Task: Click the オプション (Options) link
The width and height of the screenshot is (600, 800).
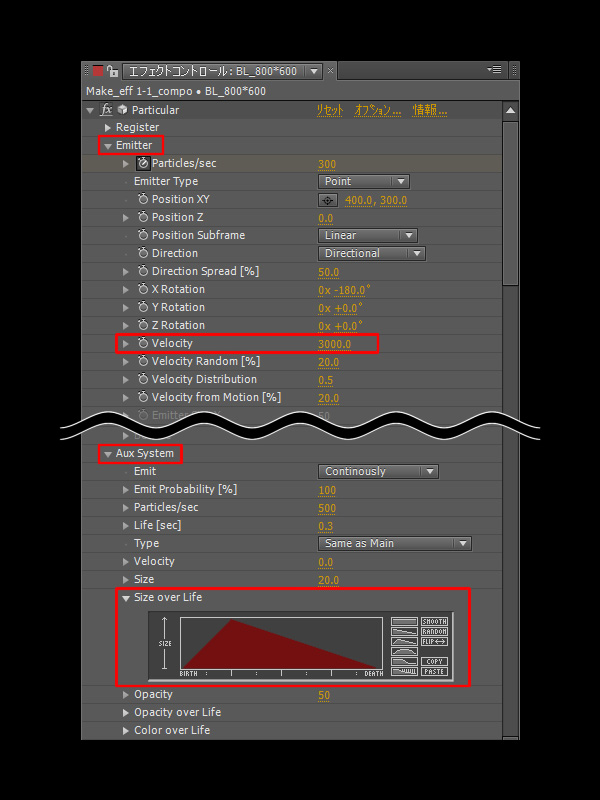Action: click(x=378, y=110)
